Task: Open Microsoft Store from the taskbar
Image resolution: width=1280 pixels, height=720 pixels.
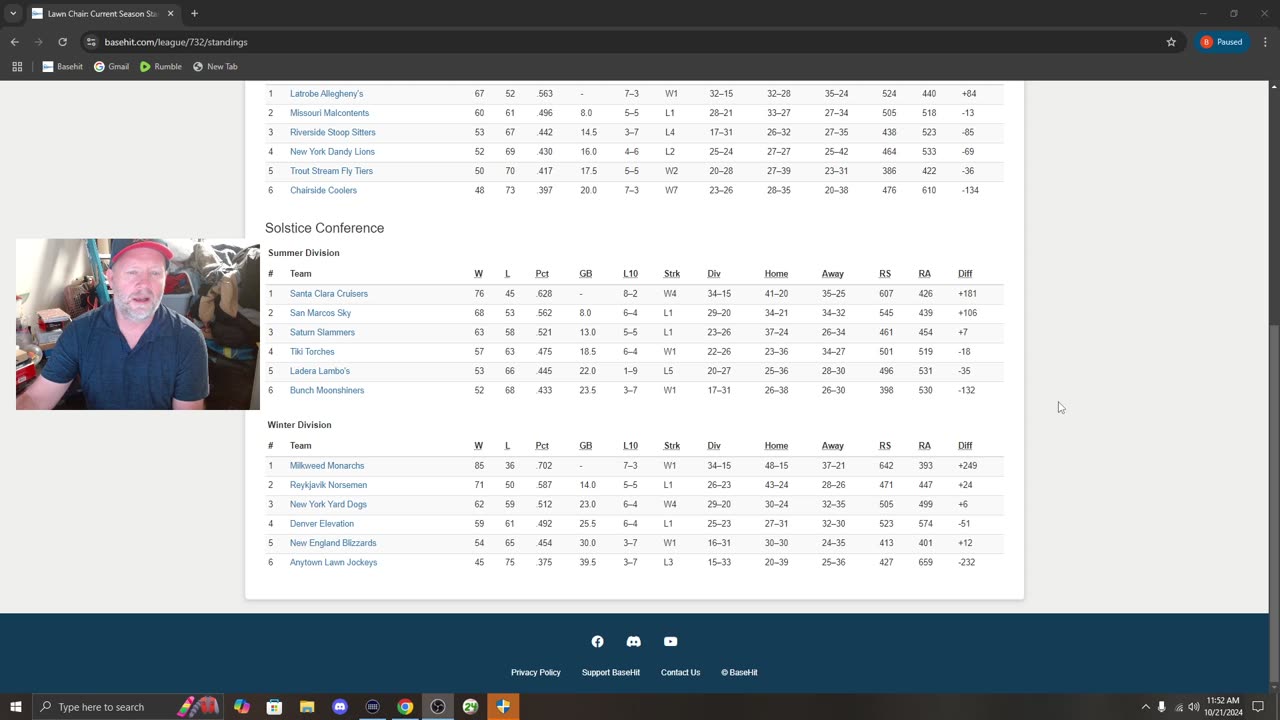Action: pos(274,707)
